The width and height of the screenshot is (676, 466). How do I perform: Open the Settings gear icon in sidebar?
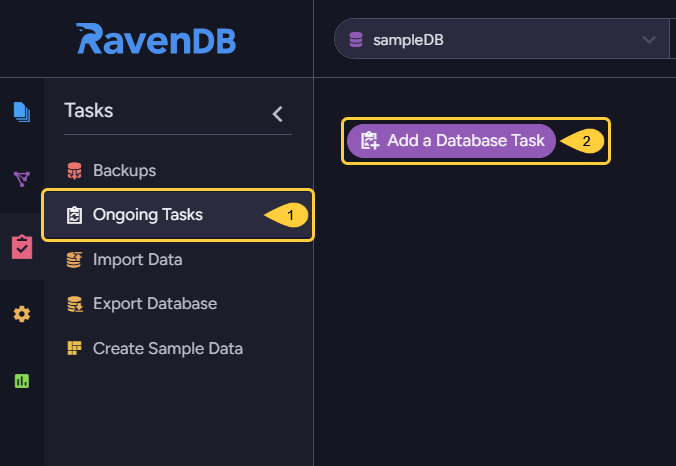point(22,314)
